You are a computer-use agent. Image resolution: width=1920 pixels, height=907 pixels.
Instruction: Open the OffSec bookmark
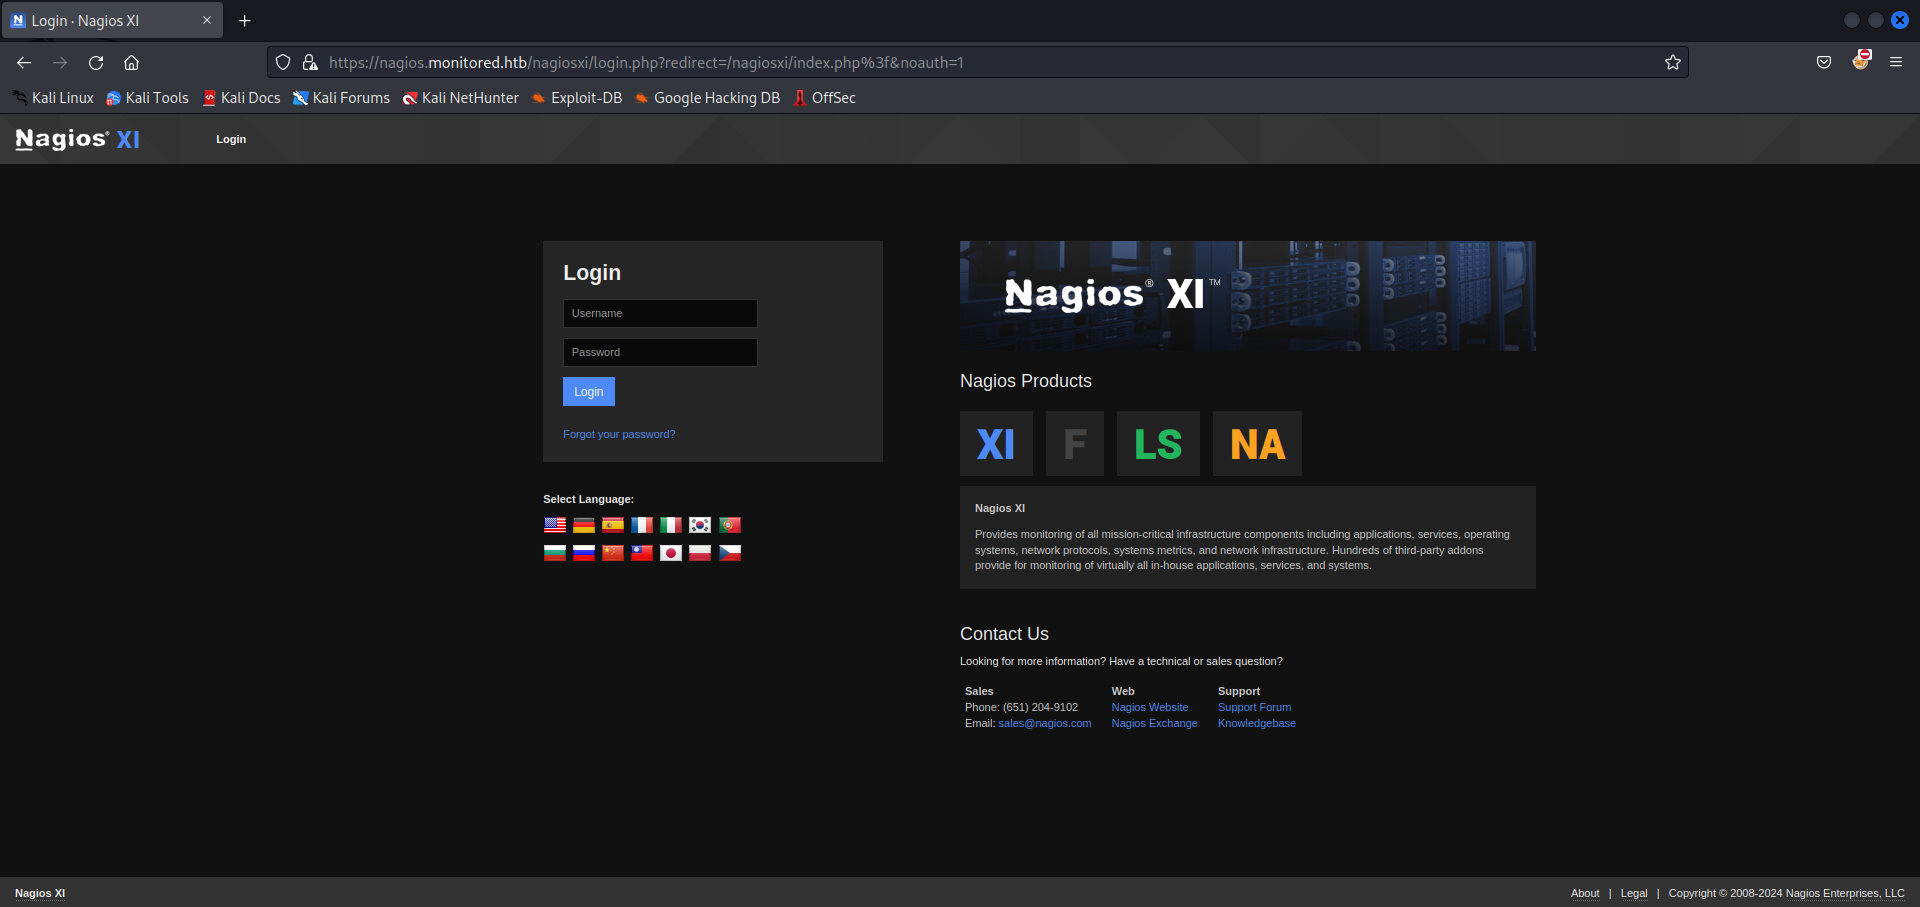825,98
